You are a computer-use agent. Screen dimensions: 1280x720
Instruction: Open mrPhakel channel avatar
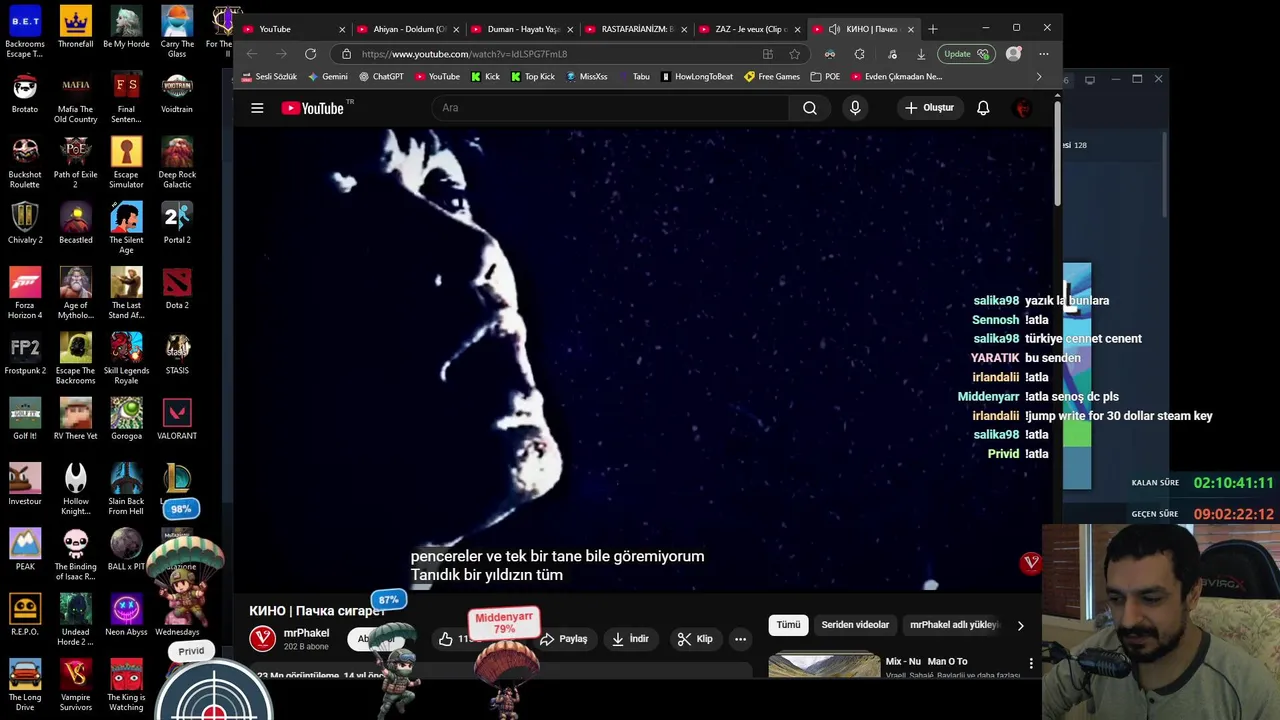tap(262, 639)
